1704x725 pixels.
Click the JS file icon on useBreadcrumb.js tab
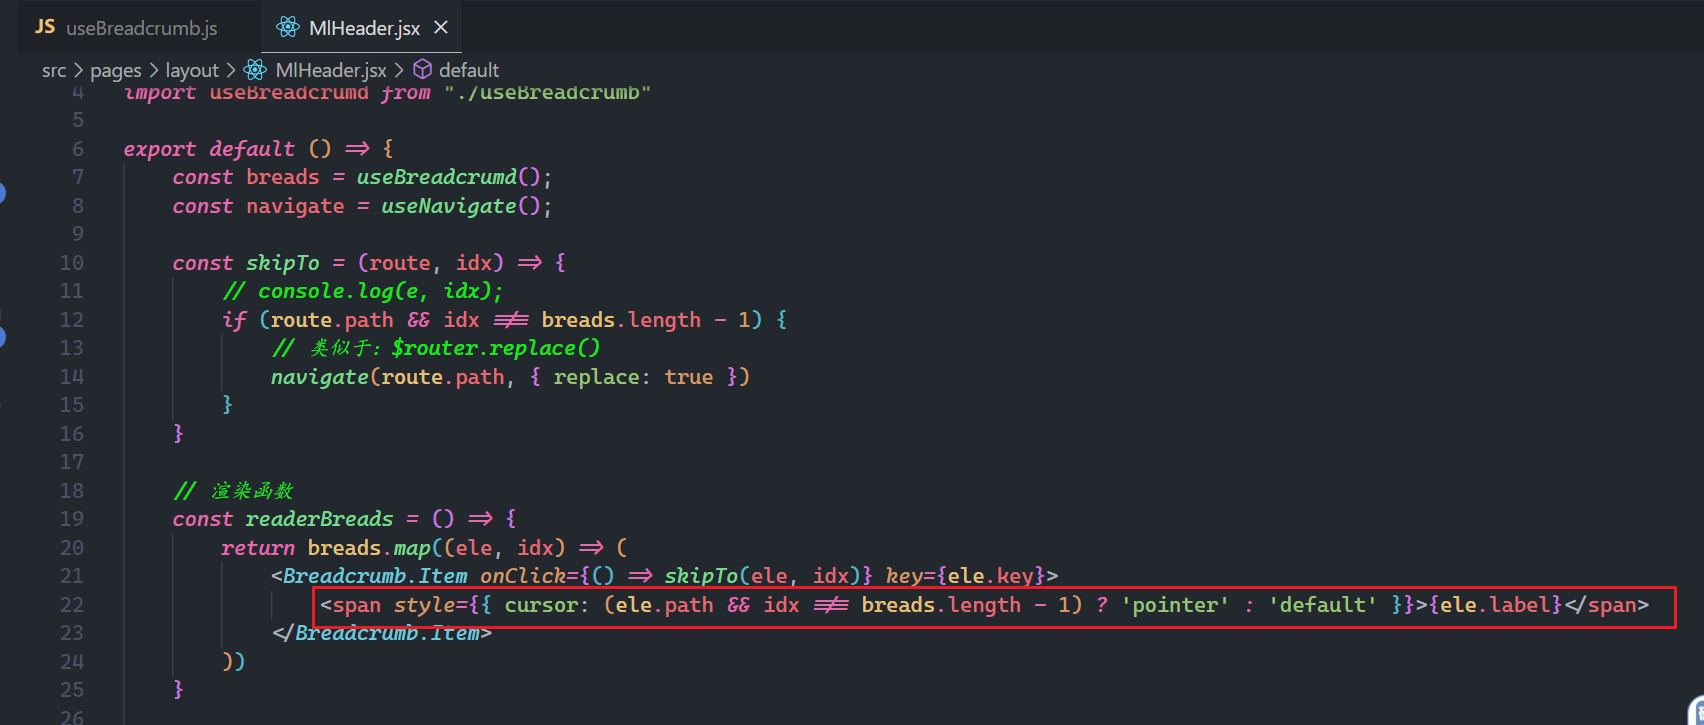click(x=45, y=27)
